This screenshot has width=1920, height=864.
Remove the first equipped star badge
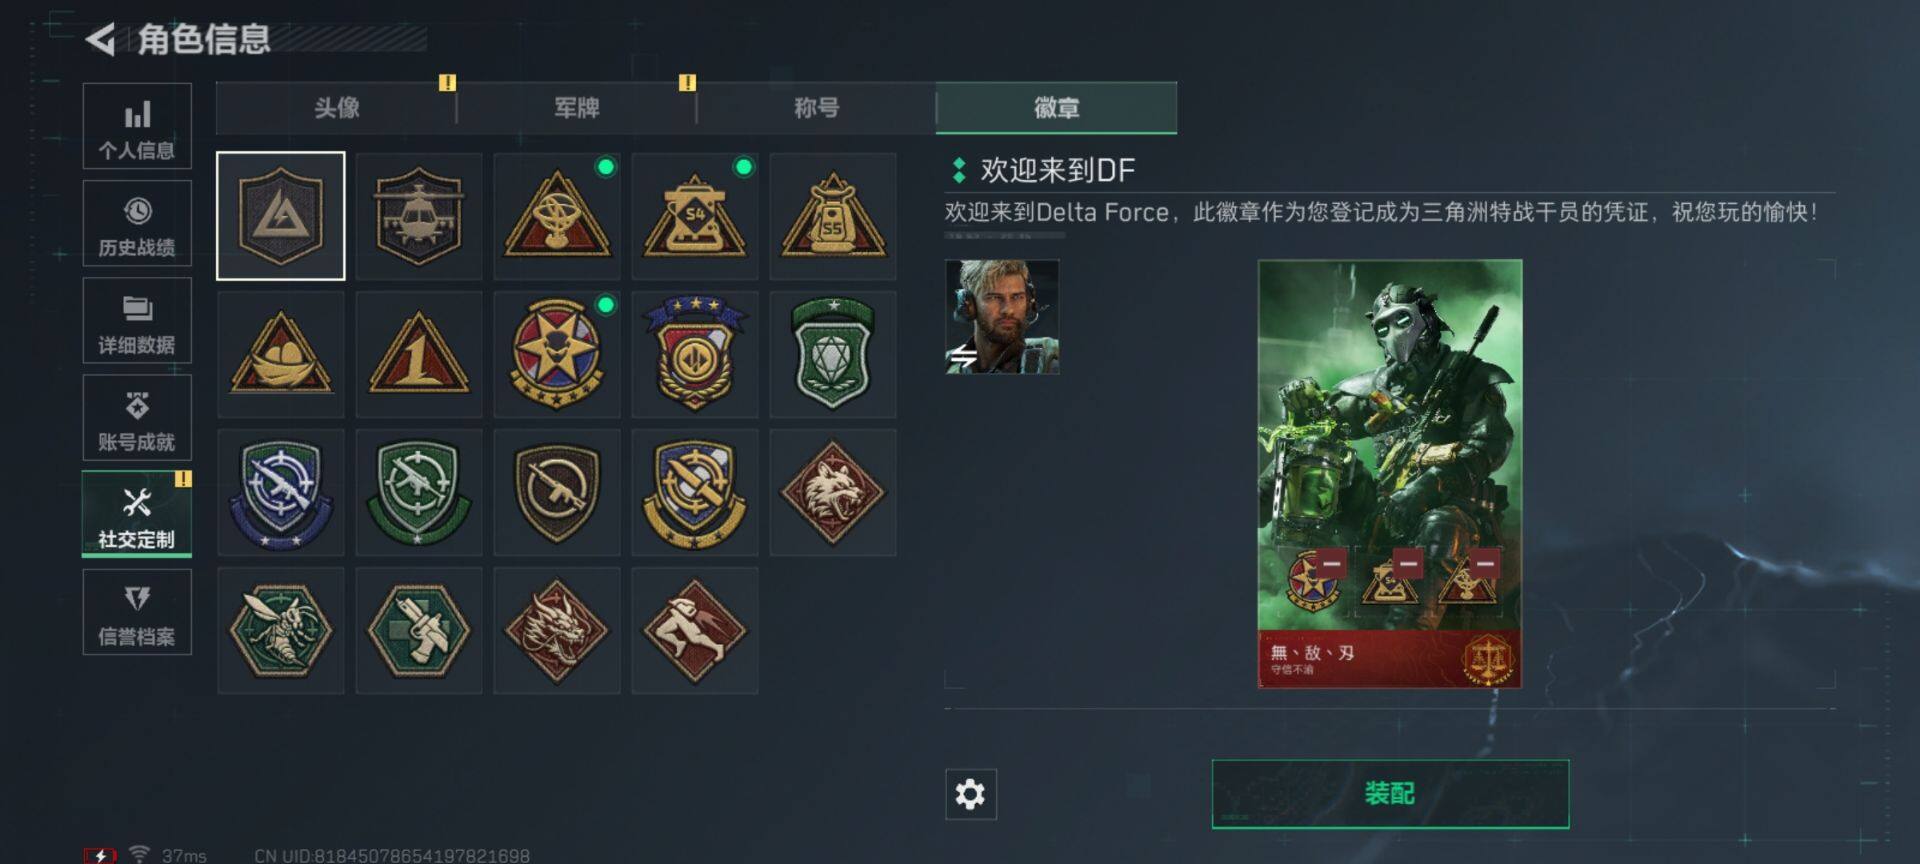pyautogui.click(x=1331, y=564)
